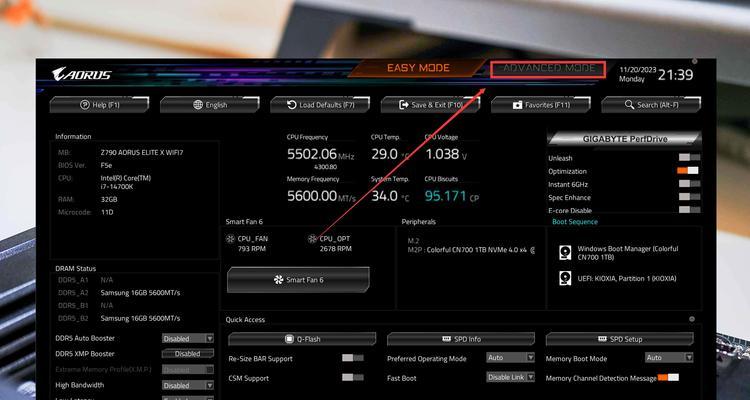Open the DDR5 Auto Booster dropdown
Screen dimensions: 750x400
(188, 338)
